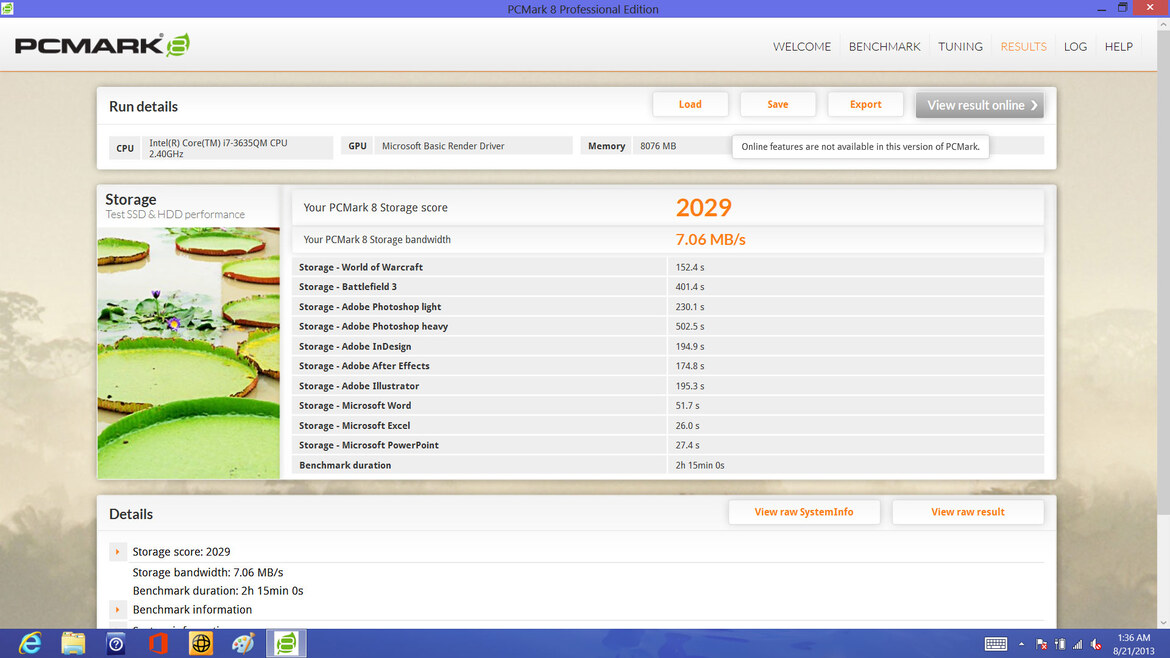Launch Microsoft Office from the taskbar
The height and width of the screenshot is (658, 1170).
pos(158,643)
